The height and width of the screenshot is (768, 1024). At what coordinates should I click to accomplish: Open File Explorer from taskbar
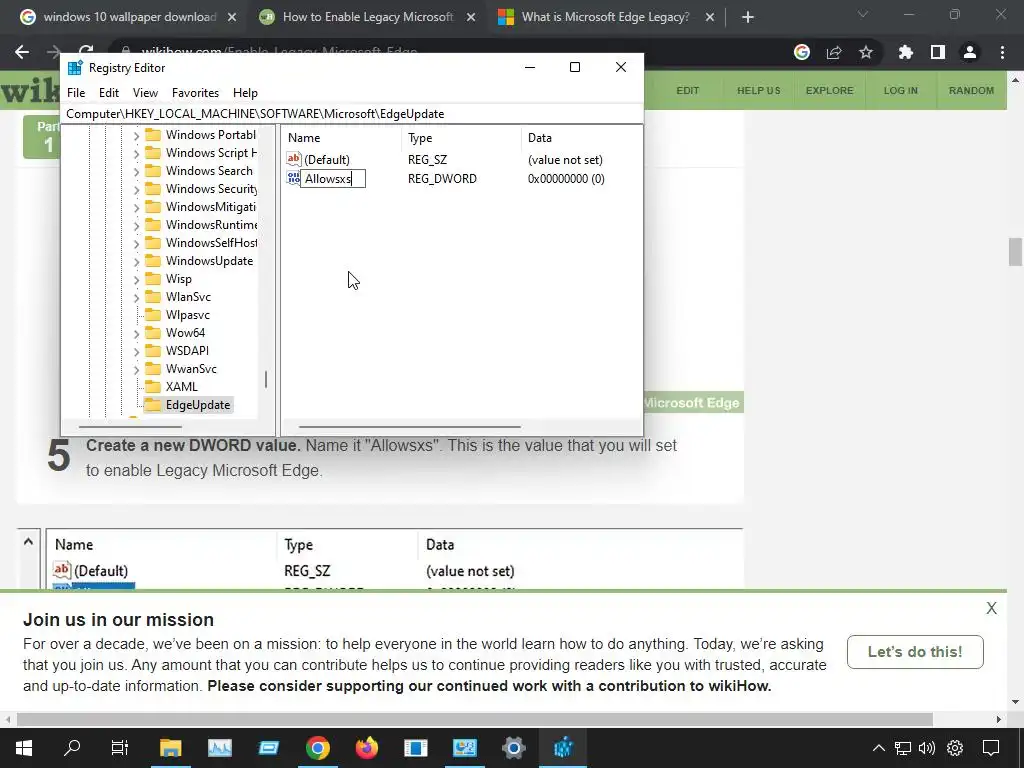(170, 748)
